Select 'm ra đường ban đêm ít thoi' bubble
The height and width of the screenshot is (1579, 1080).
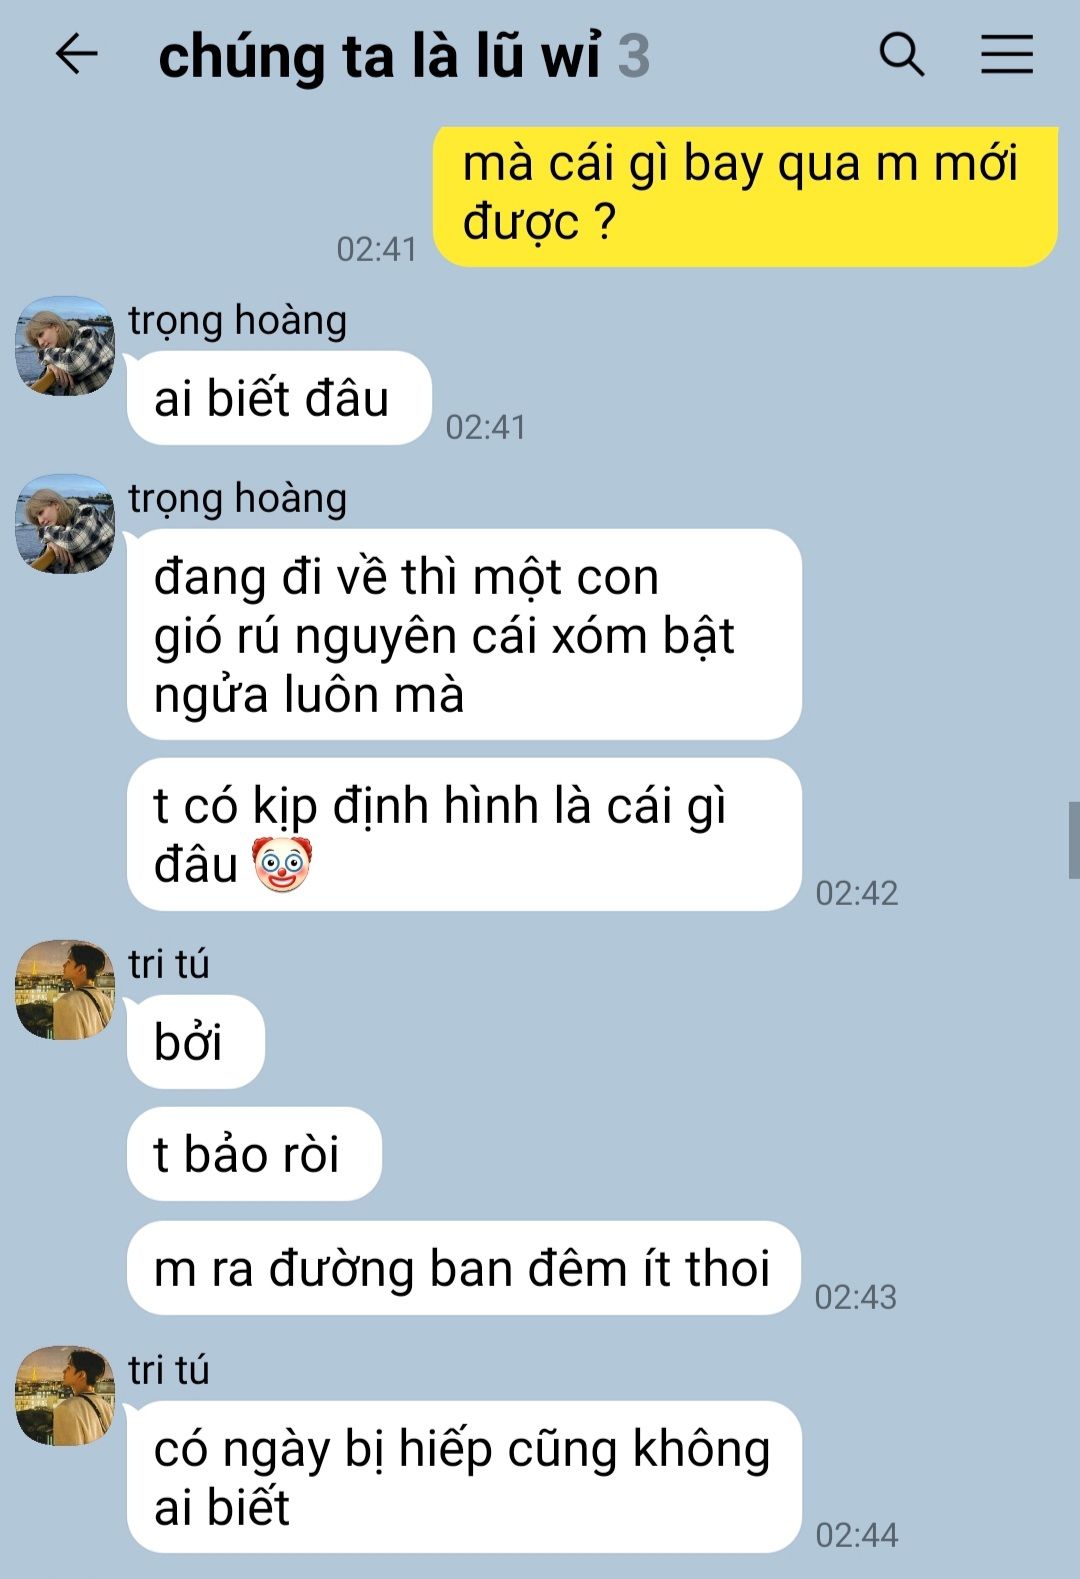pos(464,1268)
